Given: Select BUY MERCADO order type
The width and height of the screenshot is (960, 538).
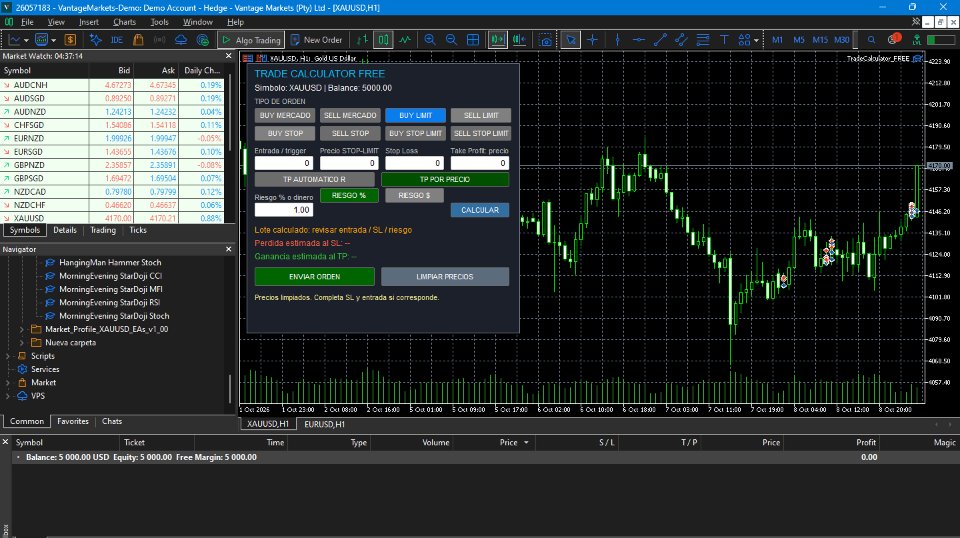Looking at the screenshot, I should click(x=285, y=115).
